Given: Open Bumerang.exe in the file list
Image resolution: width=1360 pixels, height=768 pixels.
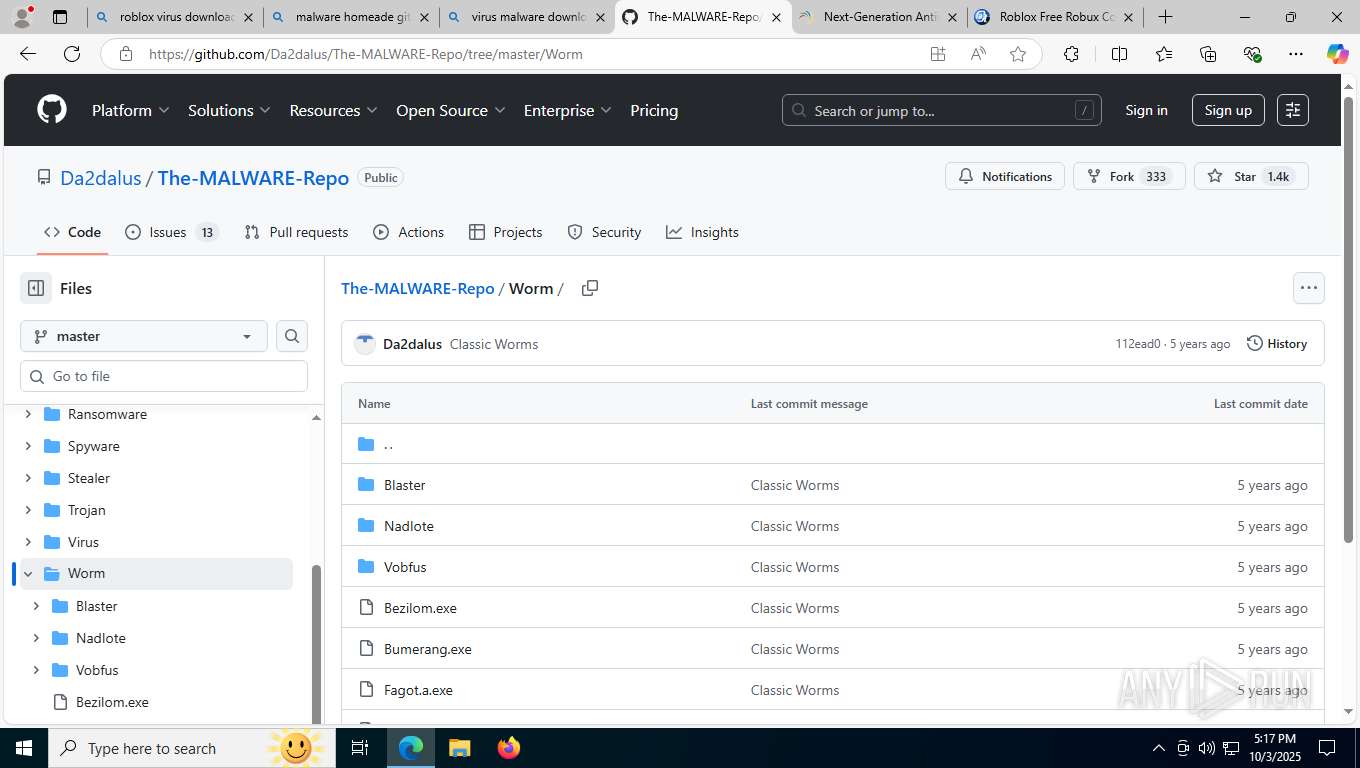Looking at the screenshot, I should click(x=428, y=649).
